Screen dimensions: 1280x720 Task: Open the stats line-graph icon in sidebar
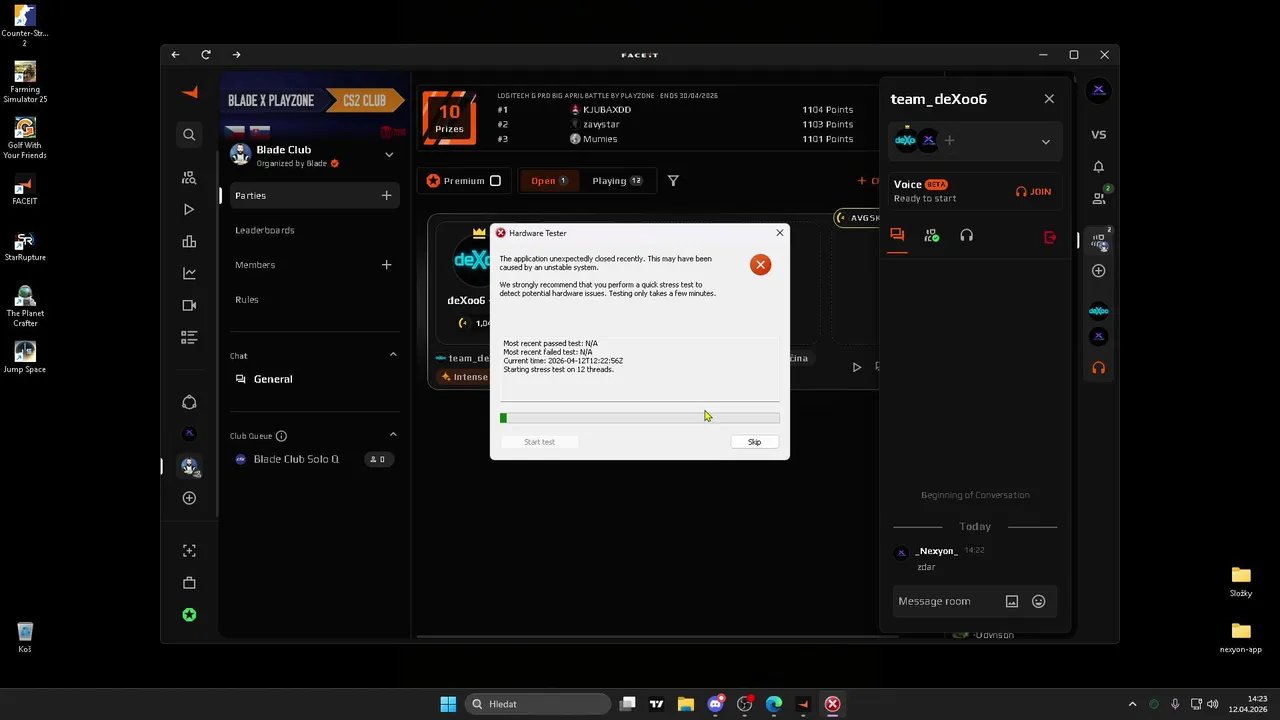189,273
